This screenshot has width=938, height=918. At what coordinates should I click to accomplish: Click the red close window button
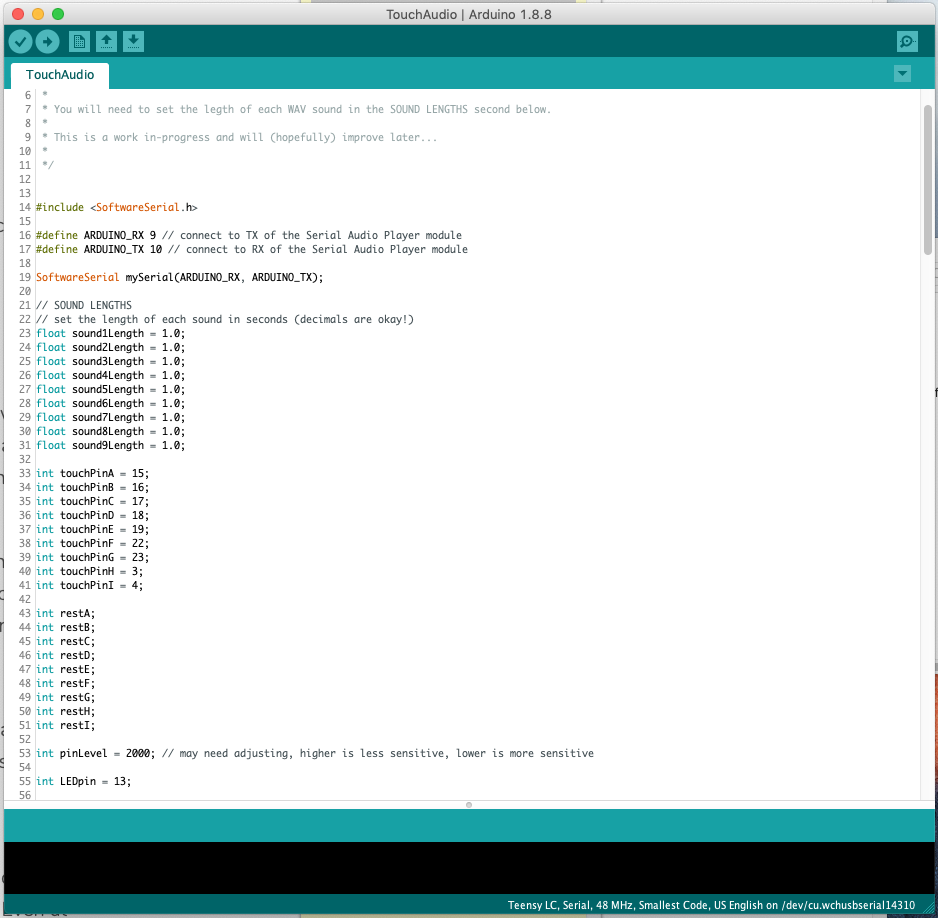point(18,14)
